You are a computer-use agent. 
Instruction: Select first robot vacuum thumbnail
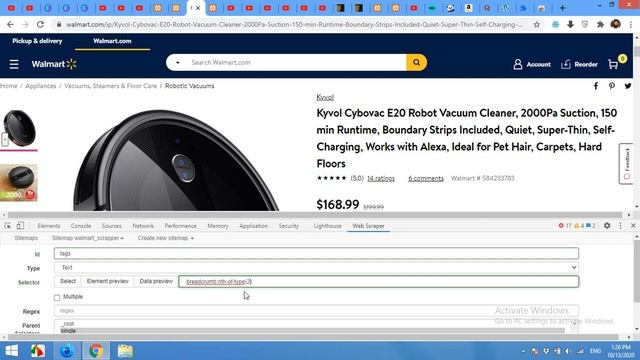(19, 129)
